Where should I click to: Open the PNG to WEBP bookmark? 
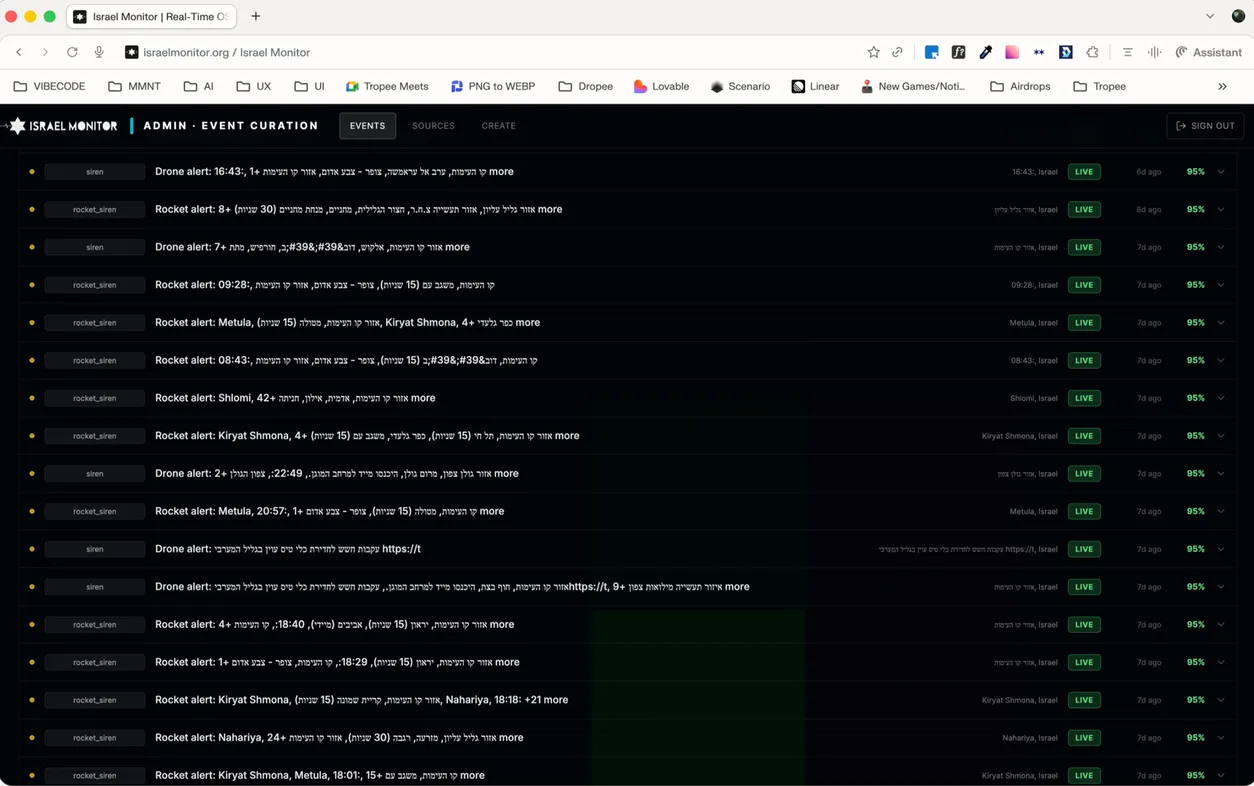(x=493, y=87)
